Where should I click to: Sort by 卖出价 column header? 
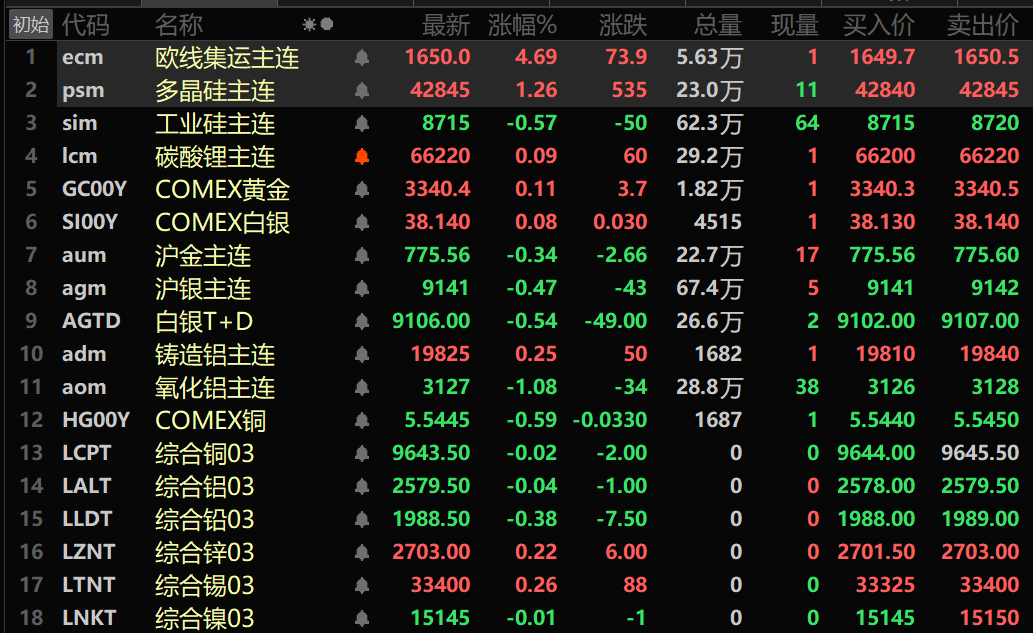tap(983, 26)
